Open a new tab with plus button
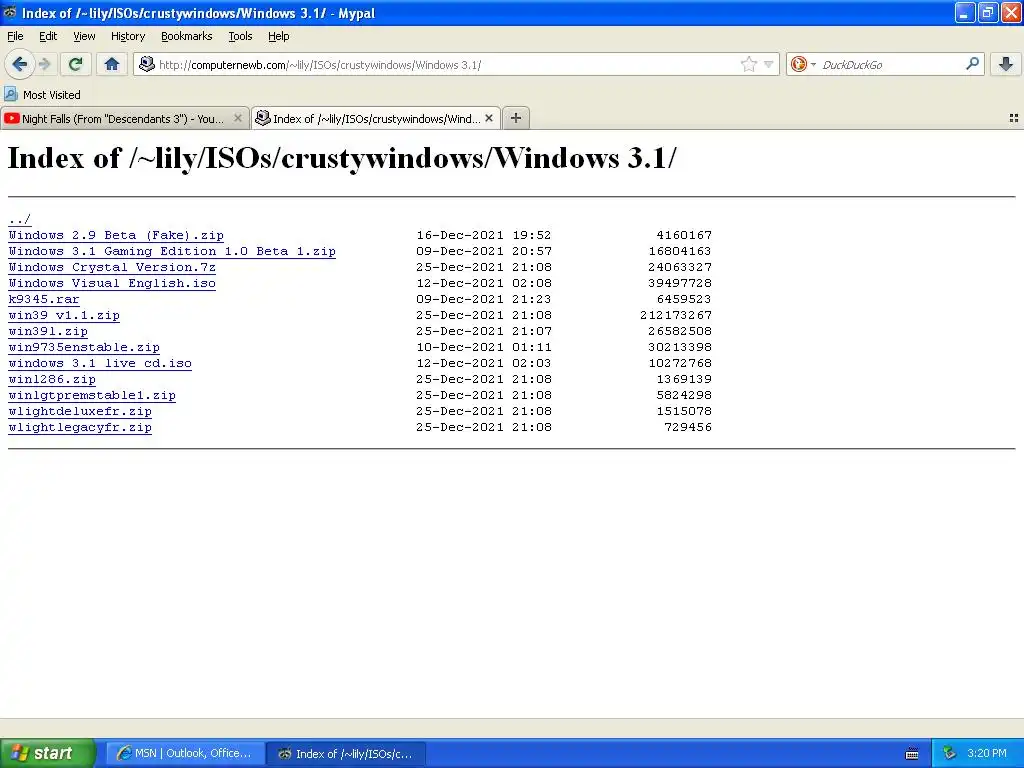 [516, 118]
